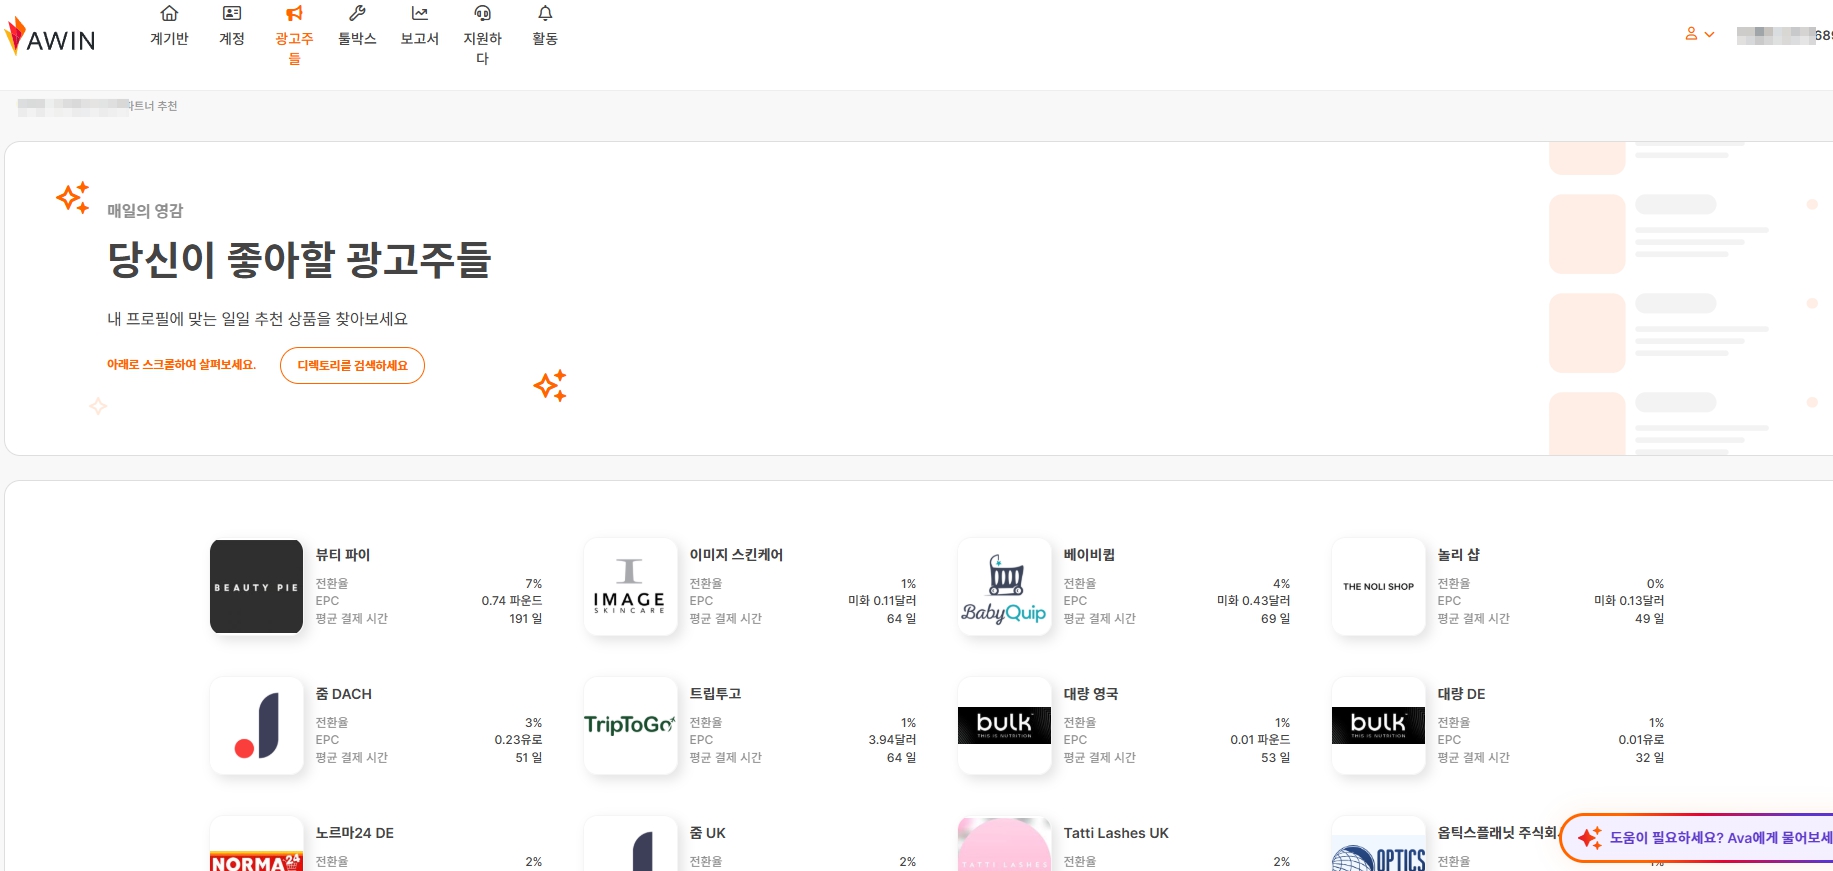
Task: Open the BabyQuip logo thumbnail
Action: pyautogui.click(x=1004, y=587)
